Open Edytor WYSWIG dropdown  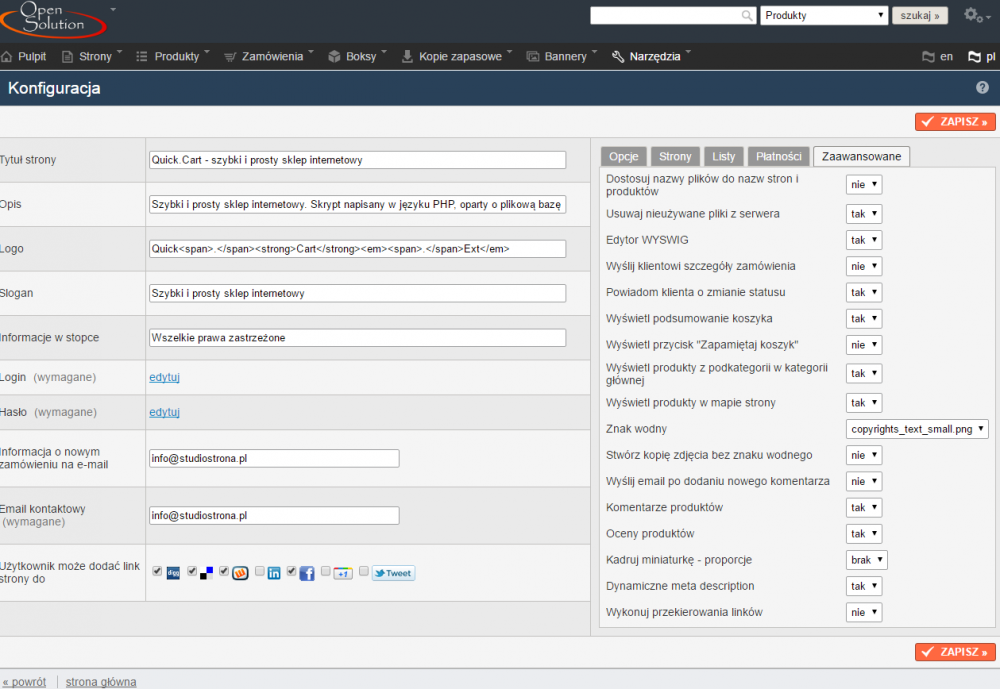point(864,240)
